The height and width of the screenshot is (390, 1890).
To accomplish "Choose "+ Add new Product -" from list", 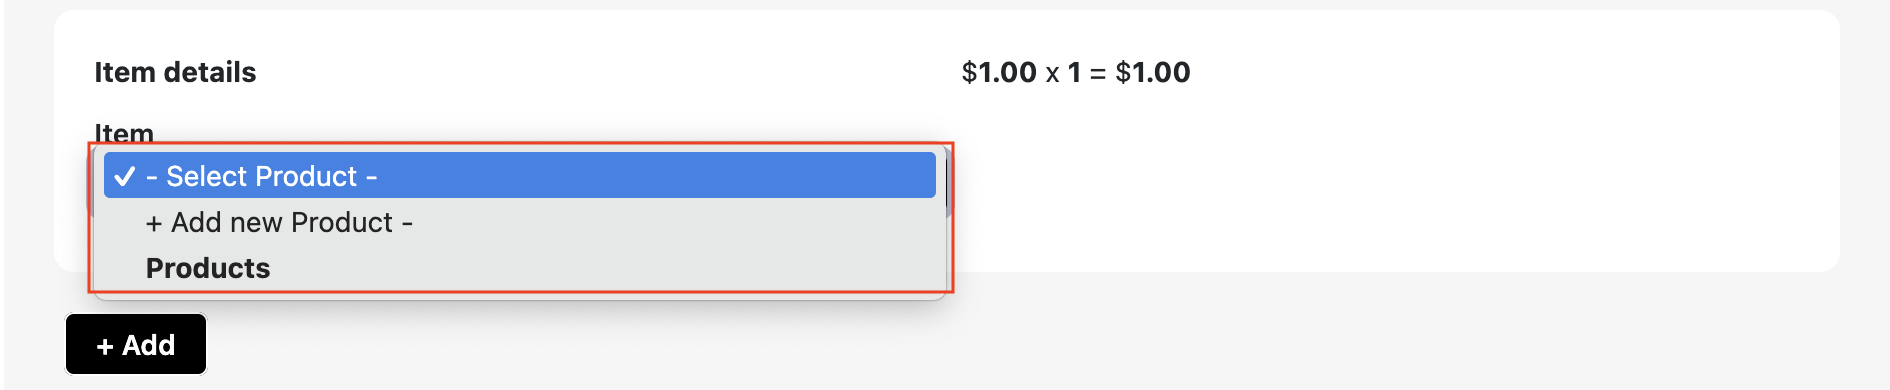I will click(x=520, y=222).
